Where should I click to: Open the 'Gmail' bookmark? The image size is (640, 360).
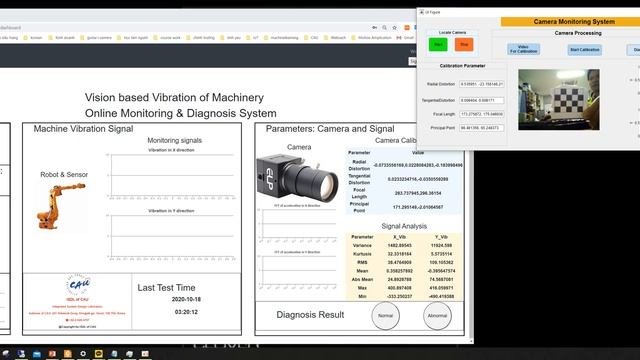click(x=405, y=38)
